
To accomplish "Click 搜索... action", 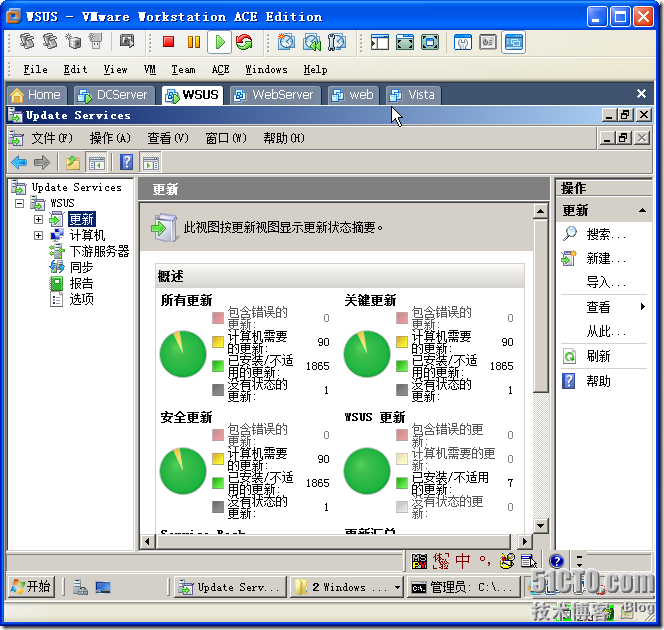I will [606, 234].
